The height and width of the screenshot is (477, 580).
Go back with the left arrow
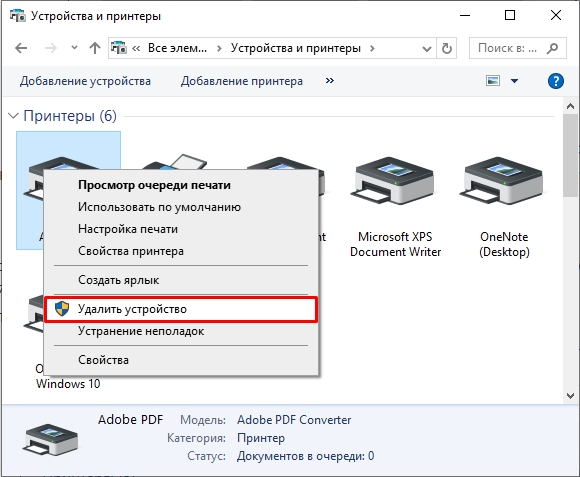point(21,48)
